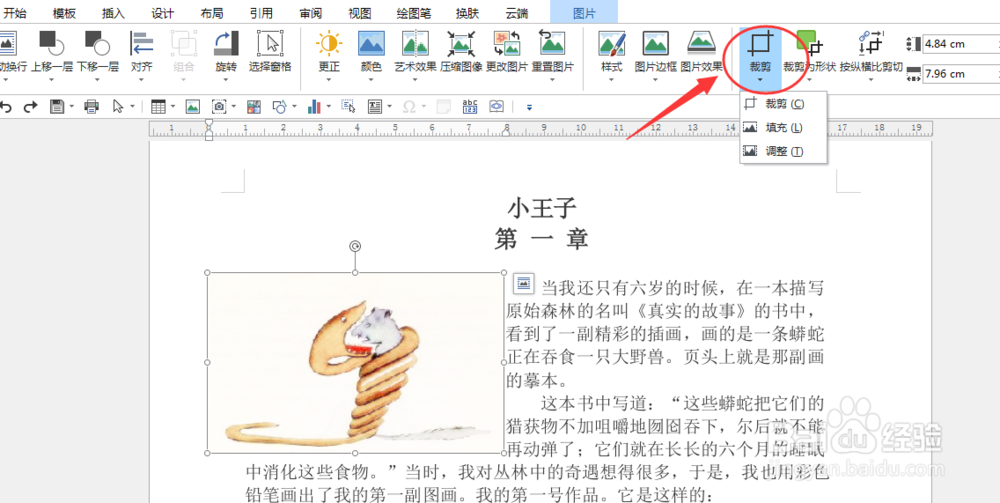Click the picture height field 4.84 cm

960,44
